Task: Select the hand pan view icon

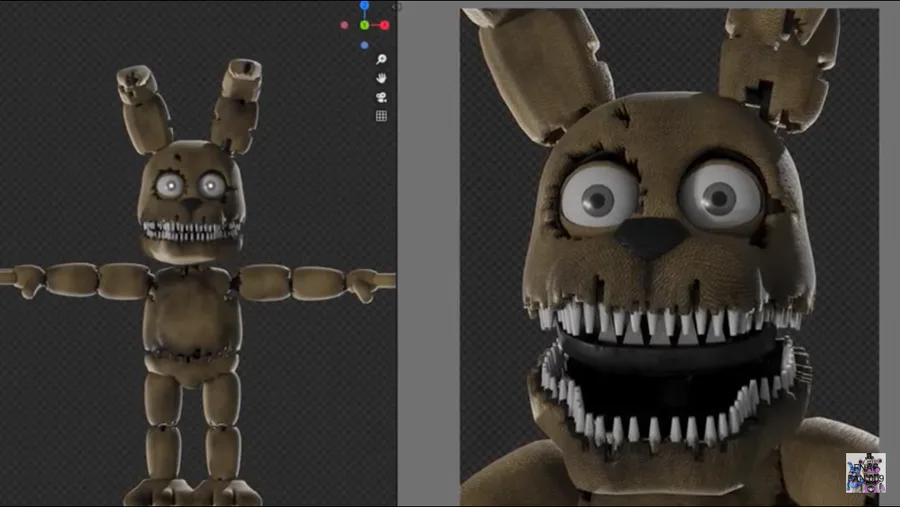Action: pos(381,78)
